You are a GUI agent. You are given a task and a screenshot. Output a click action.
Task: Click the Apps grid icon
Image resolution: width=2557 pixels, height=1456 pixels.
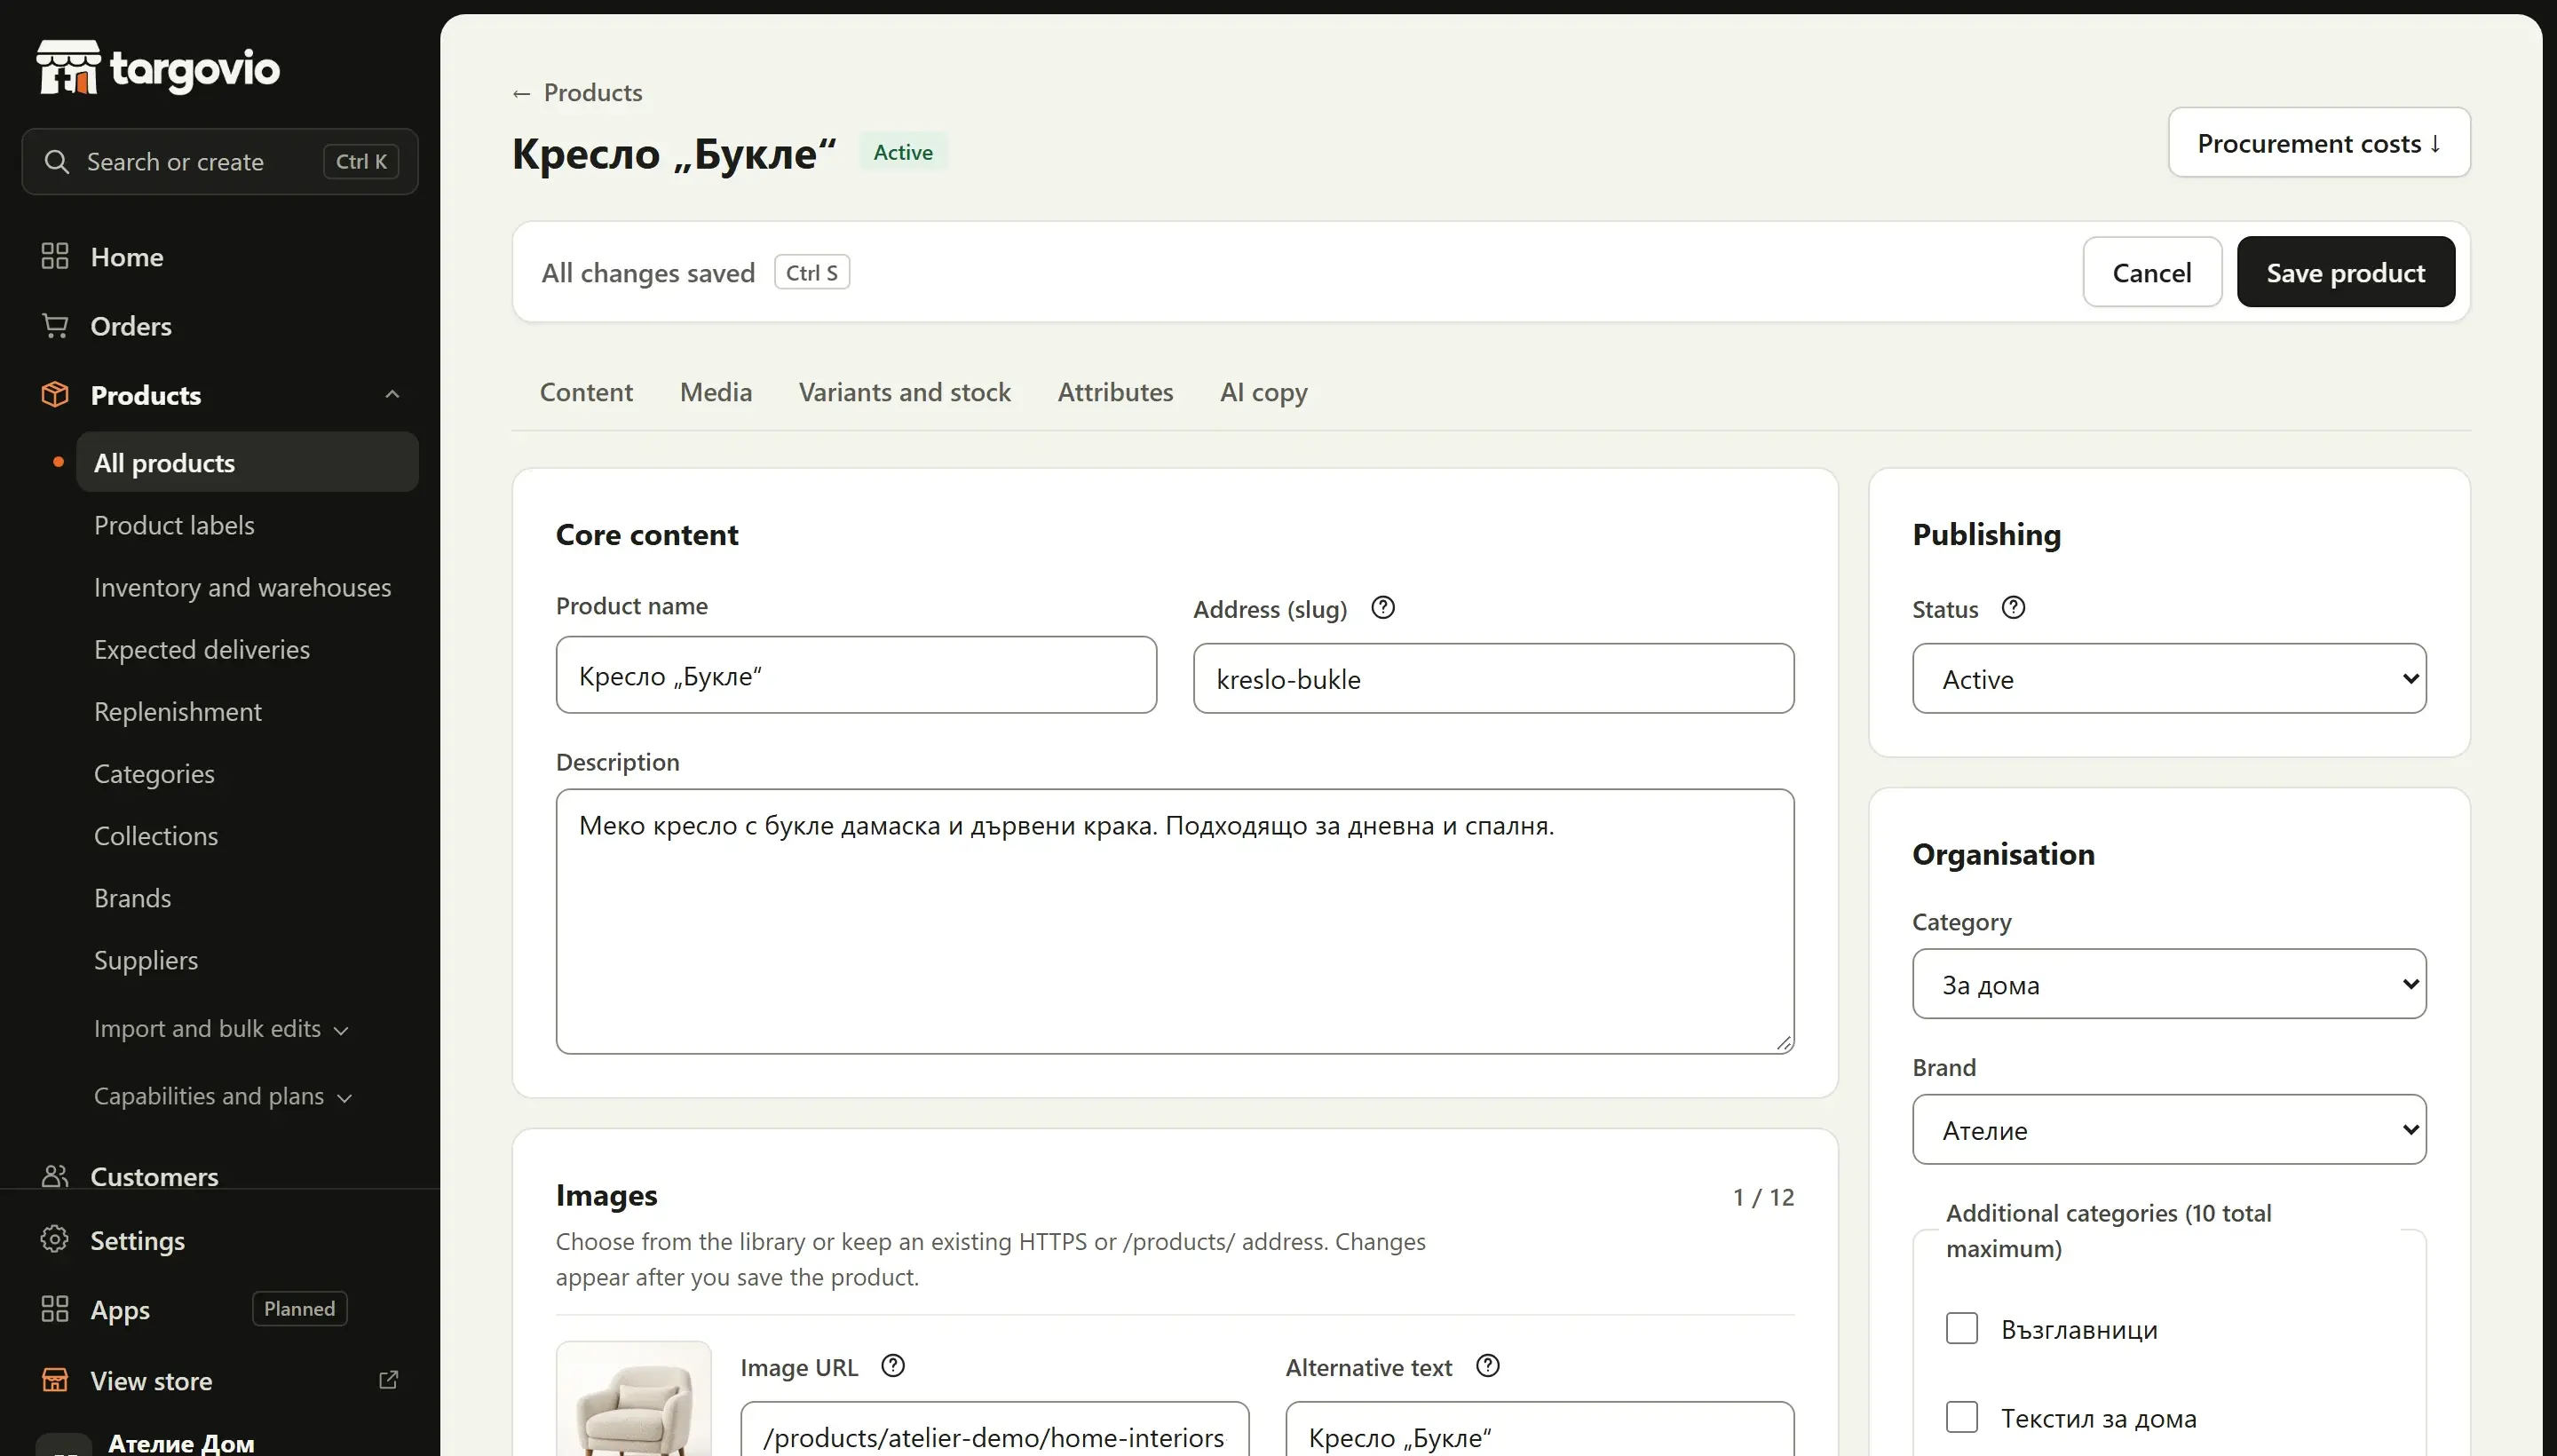pyautogui.click(x=55, y=1309)
